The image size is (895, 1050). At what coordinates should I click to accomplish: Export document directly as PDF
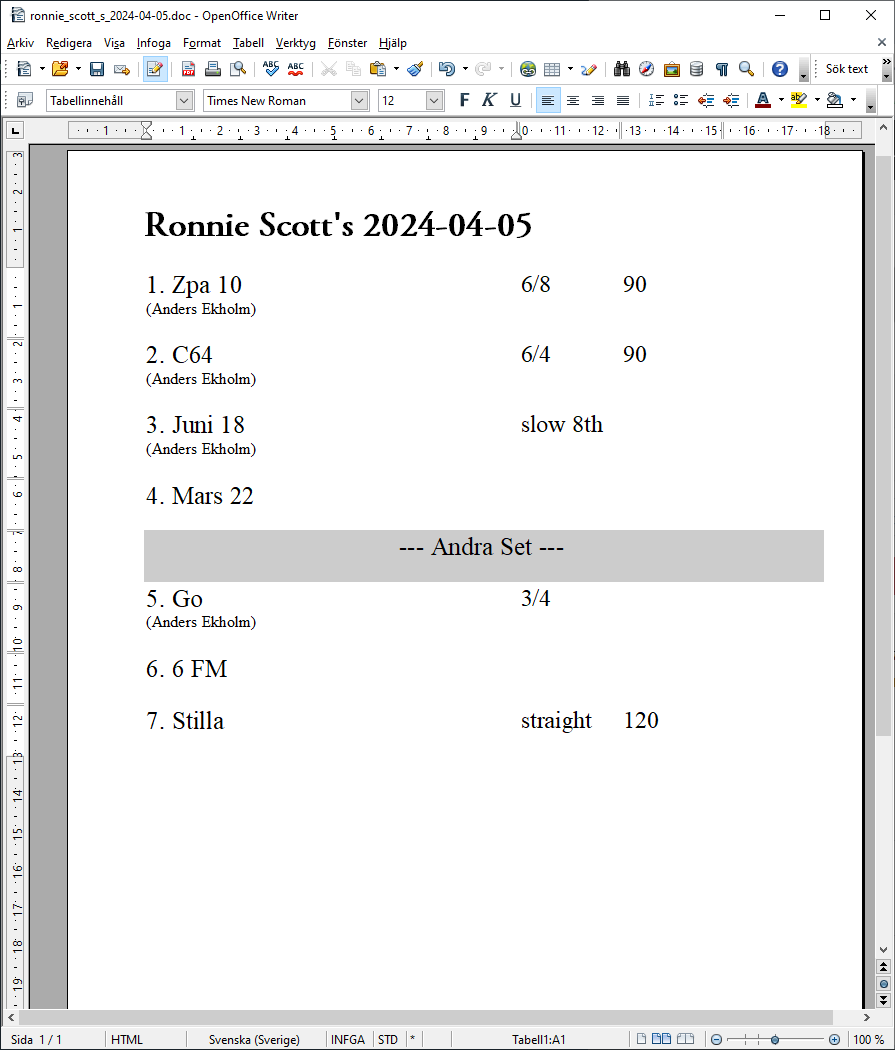[188, 69]
